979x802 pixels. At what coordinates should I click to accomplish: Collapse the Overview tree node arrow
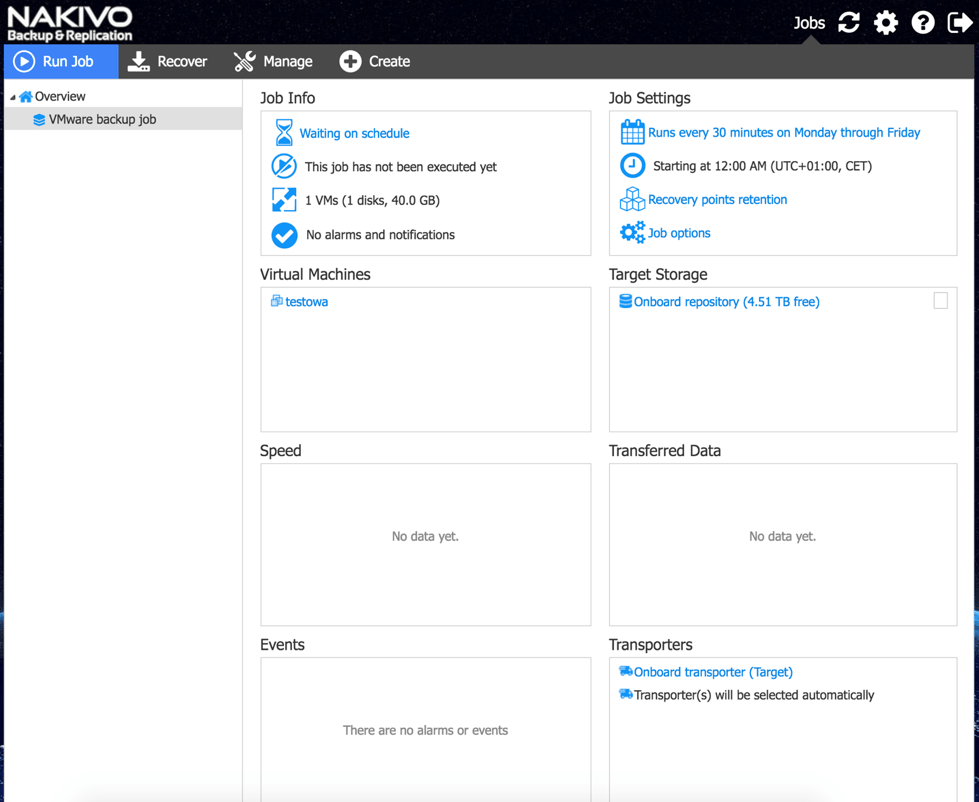click(x=13, y=97)
